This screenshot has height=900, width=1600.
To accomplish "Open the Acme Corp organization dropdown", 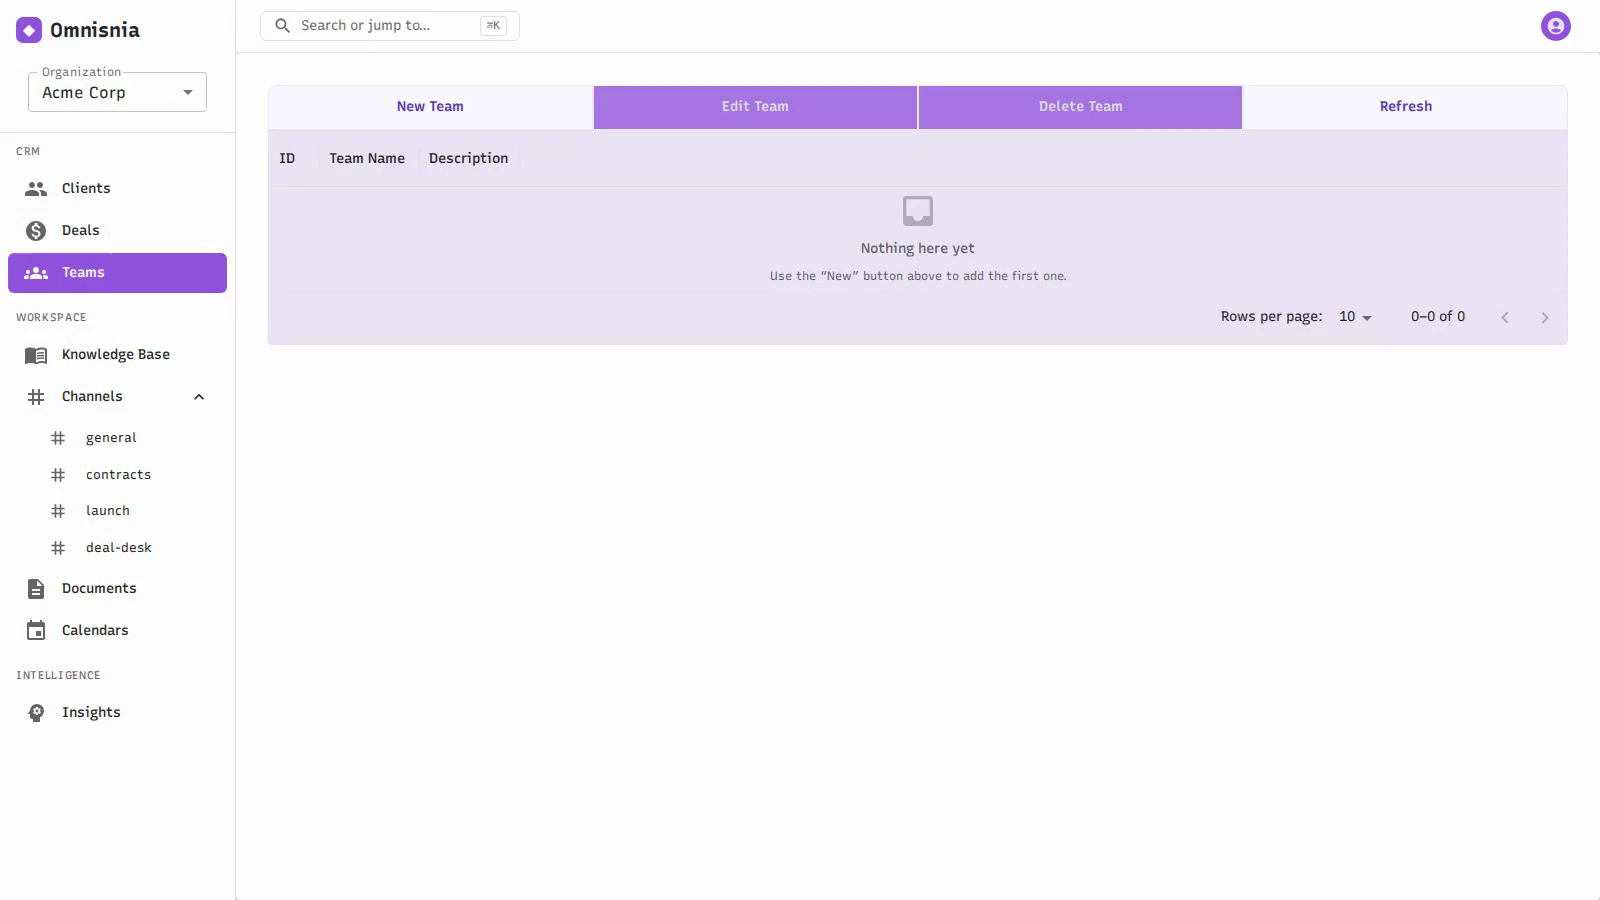I will [x=117, y=93].
